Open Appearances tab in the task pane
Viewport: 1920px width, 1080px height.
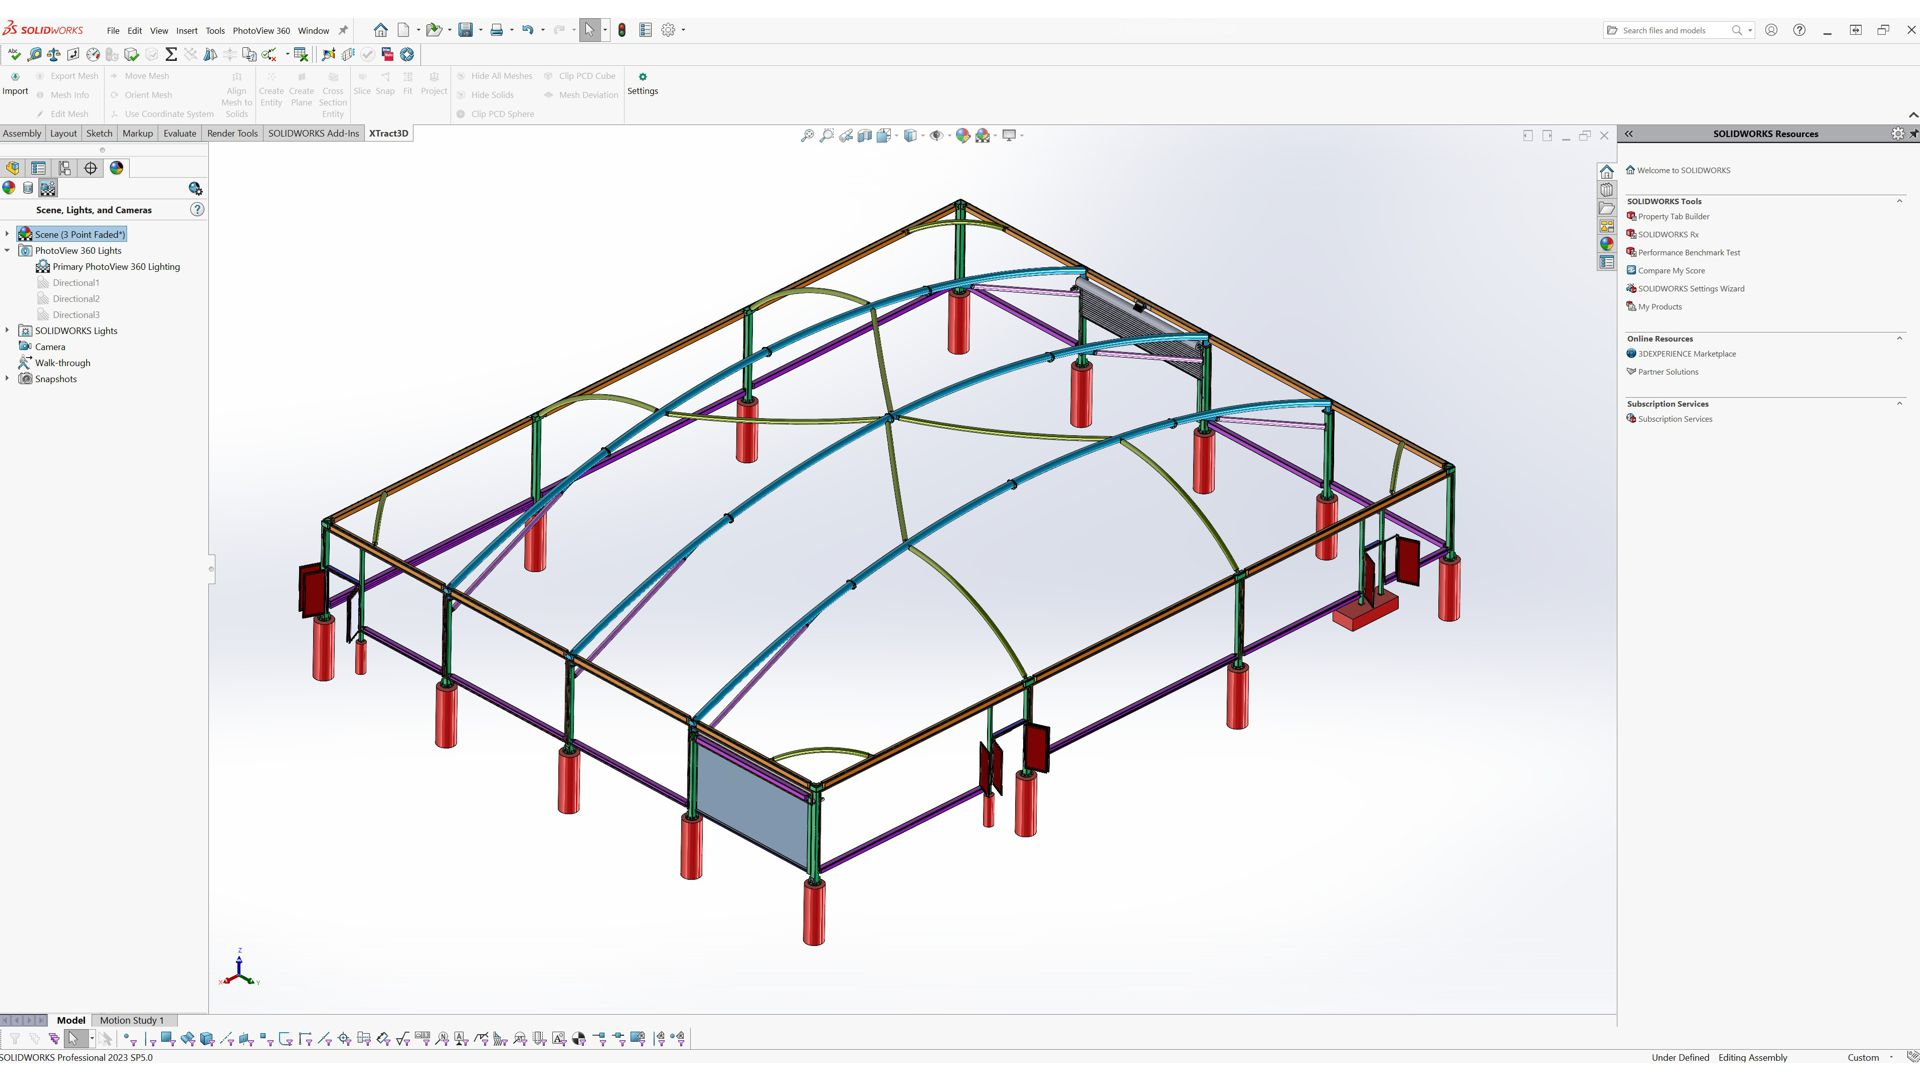(x=1606, y=244)
